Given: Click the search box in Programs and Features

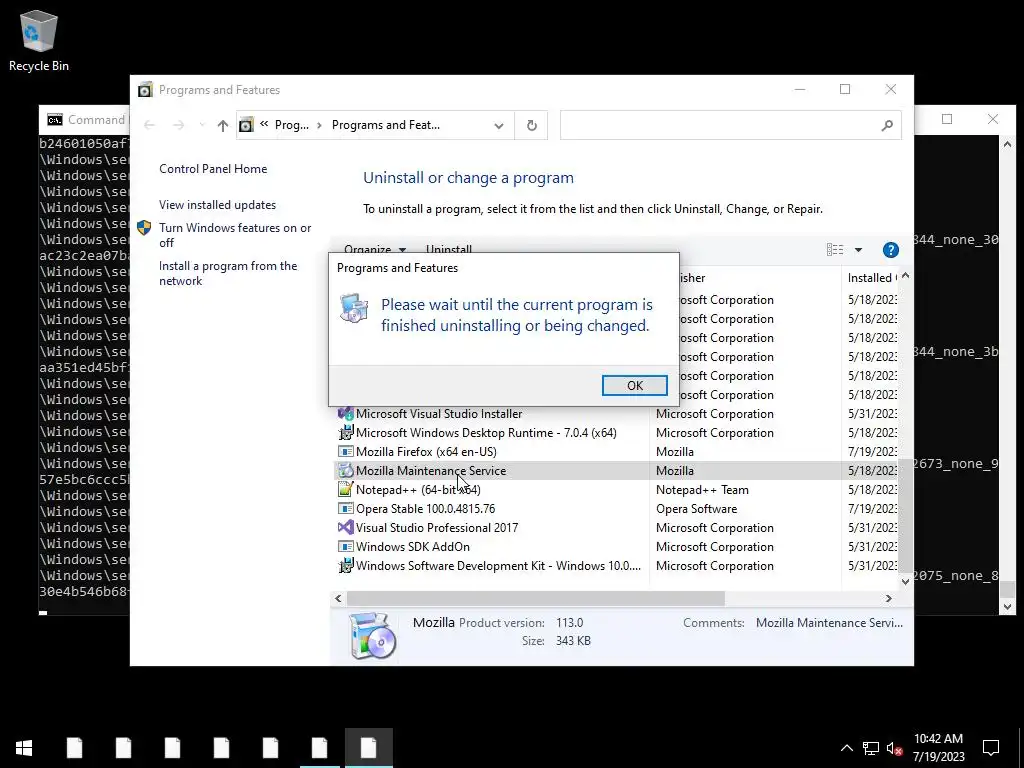Looking at the screenshot, I should tap(718, 125).
